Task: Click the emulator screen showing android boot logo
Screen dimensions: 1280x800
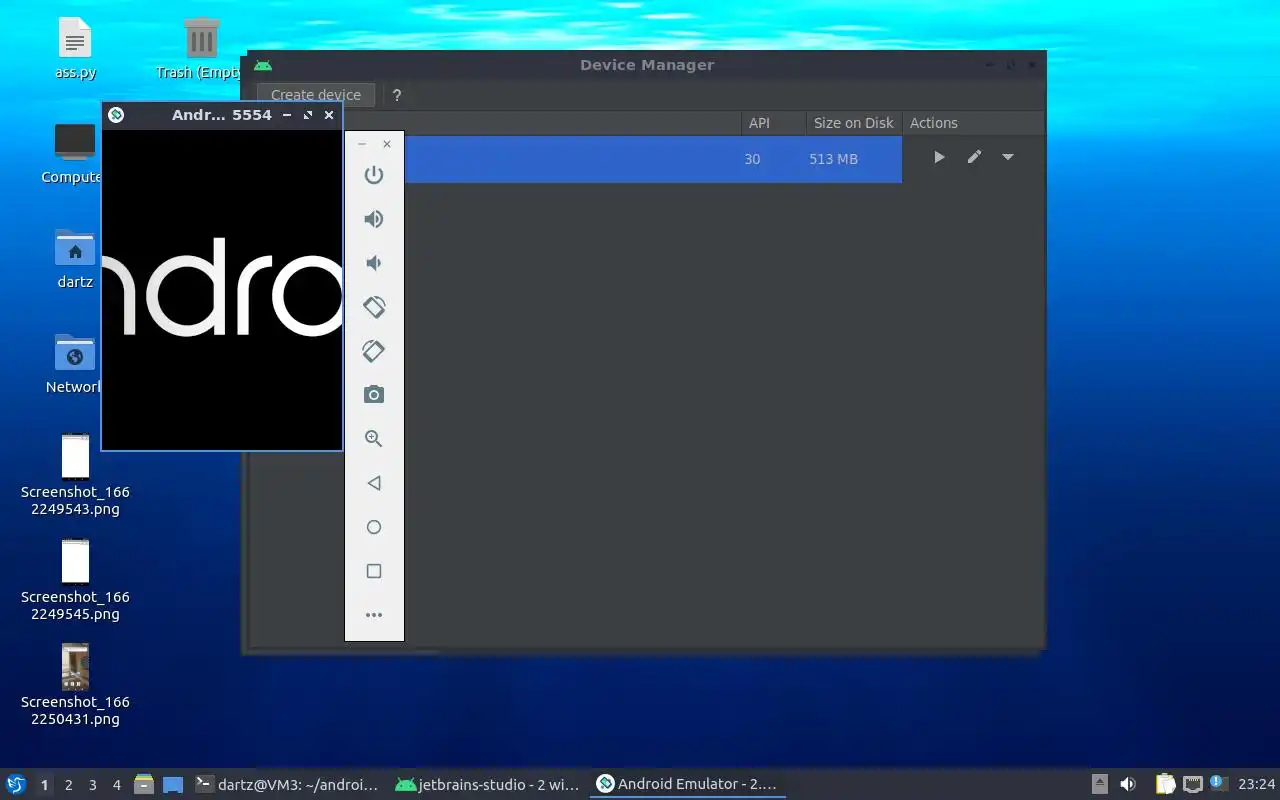Action: pyautogui.click(x=222, y=290)
